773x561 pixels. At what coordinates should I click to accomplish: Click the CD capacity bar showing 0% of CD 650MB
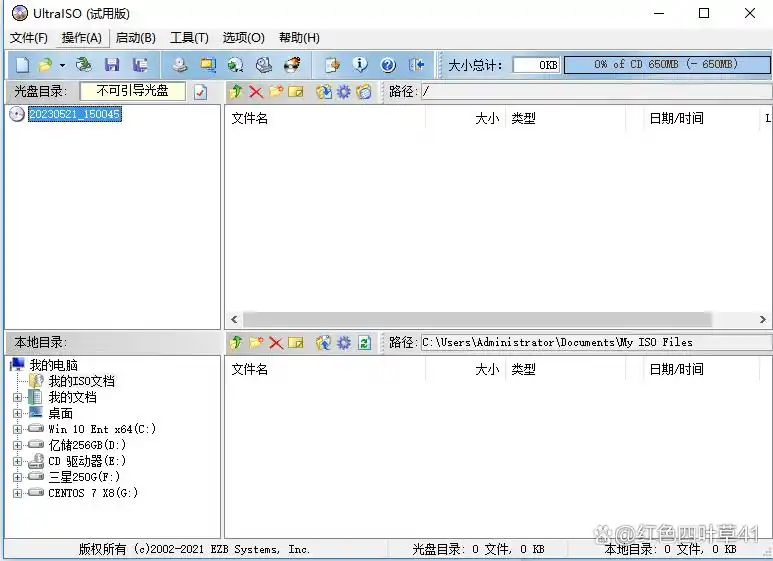pyautogui.click(x=665, y=64)
